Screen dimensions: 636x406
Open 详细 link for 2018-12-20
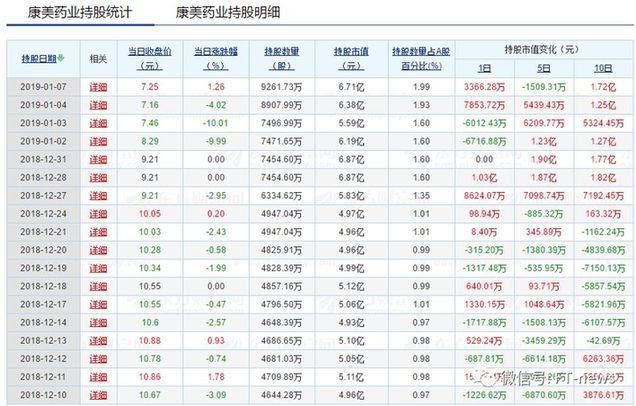98,250
